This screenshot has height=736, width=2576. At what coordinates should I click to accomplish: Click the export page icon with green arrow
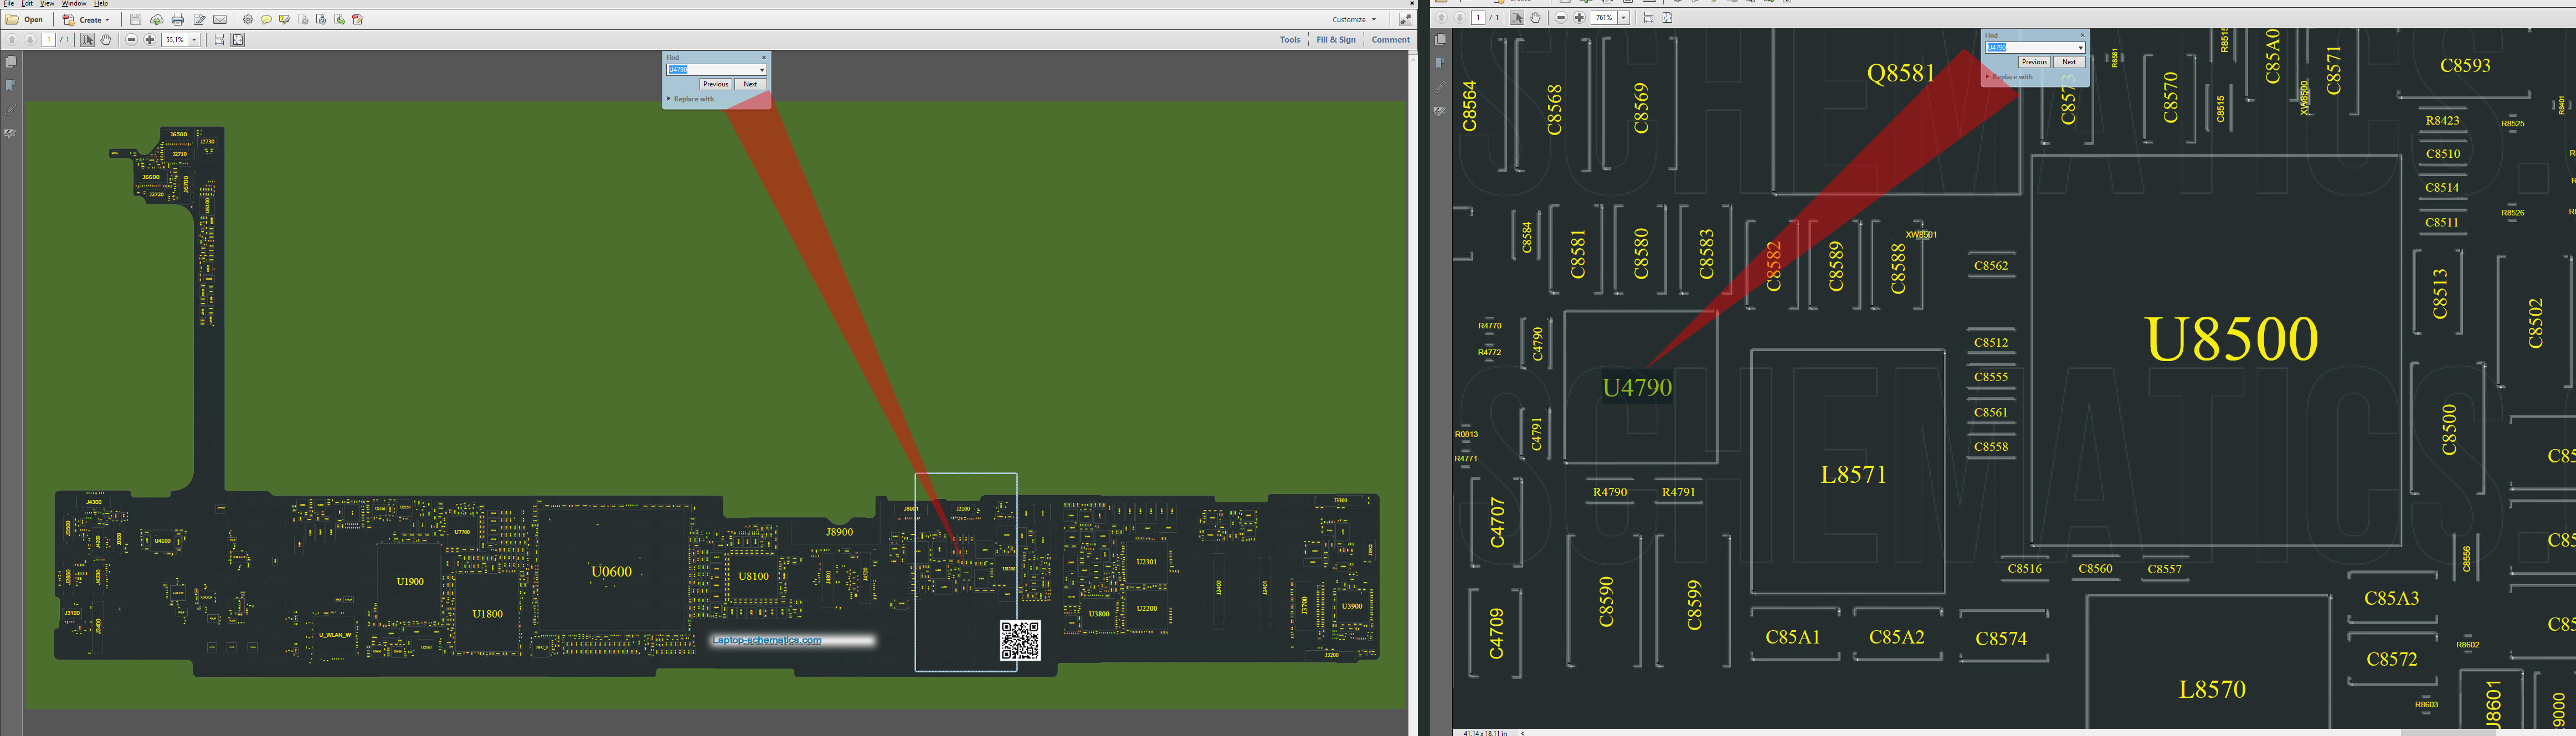point(339,20)
